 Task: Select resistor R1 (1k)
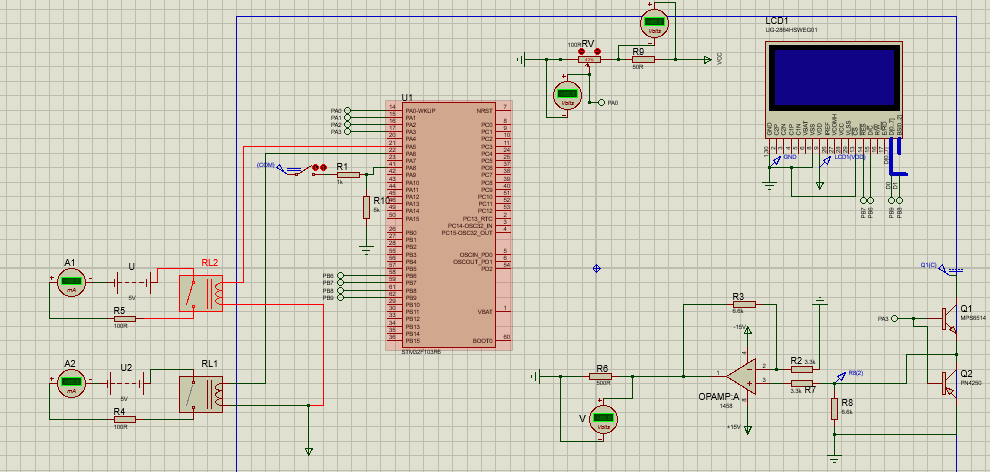click(x=348, y=174)
